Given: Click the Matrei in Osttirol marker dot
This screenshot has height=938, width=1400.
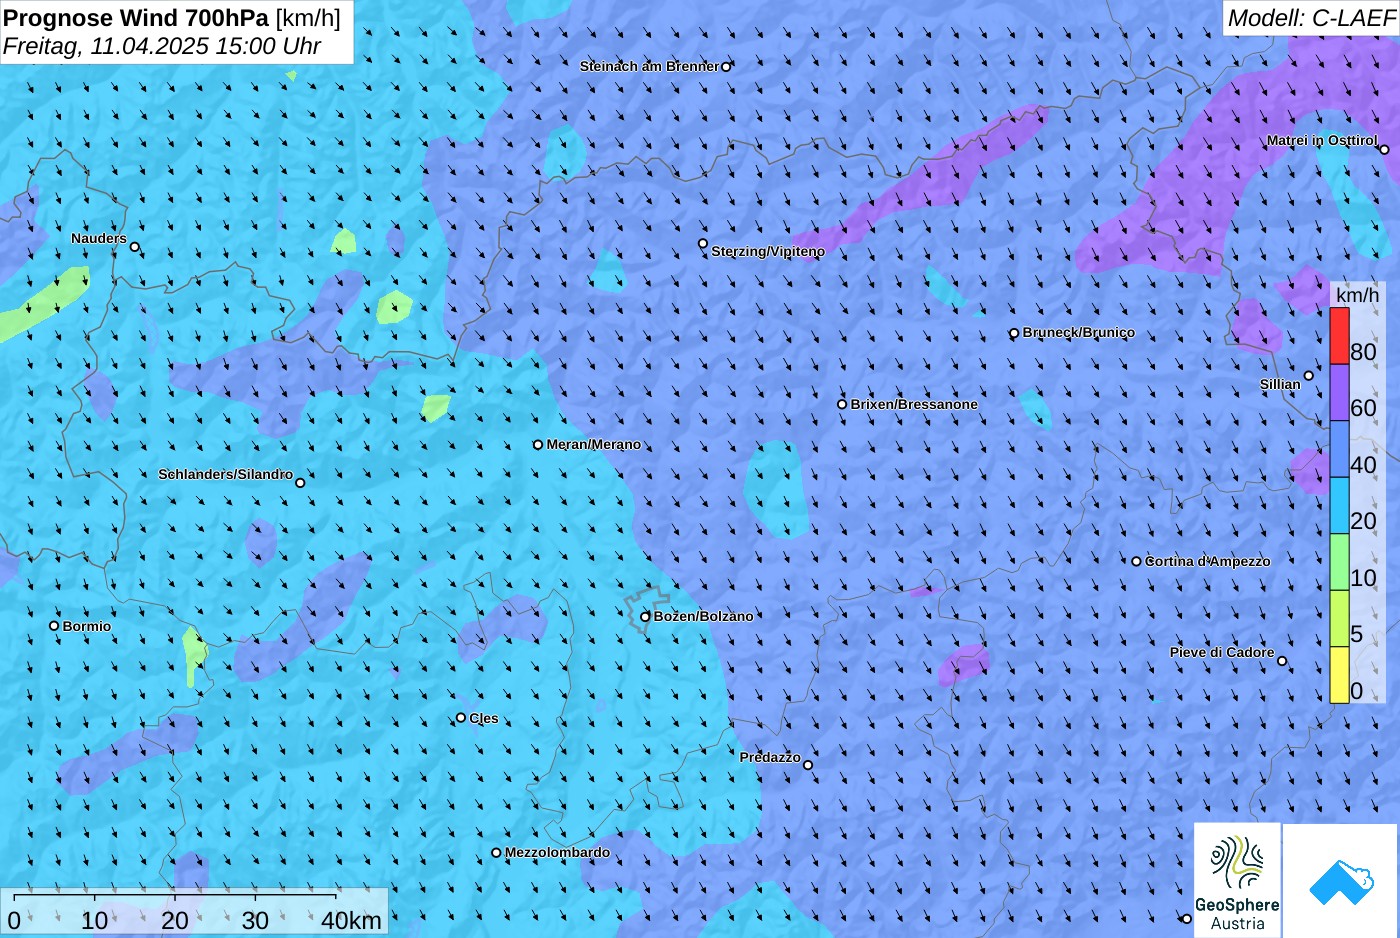Looking at the screenshot, I should (1384, 150).
